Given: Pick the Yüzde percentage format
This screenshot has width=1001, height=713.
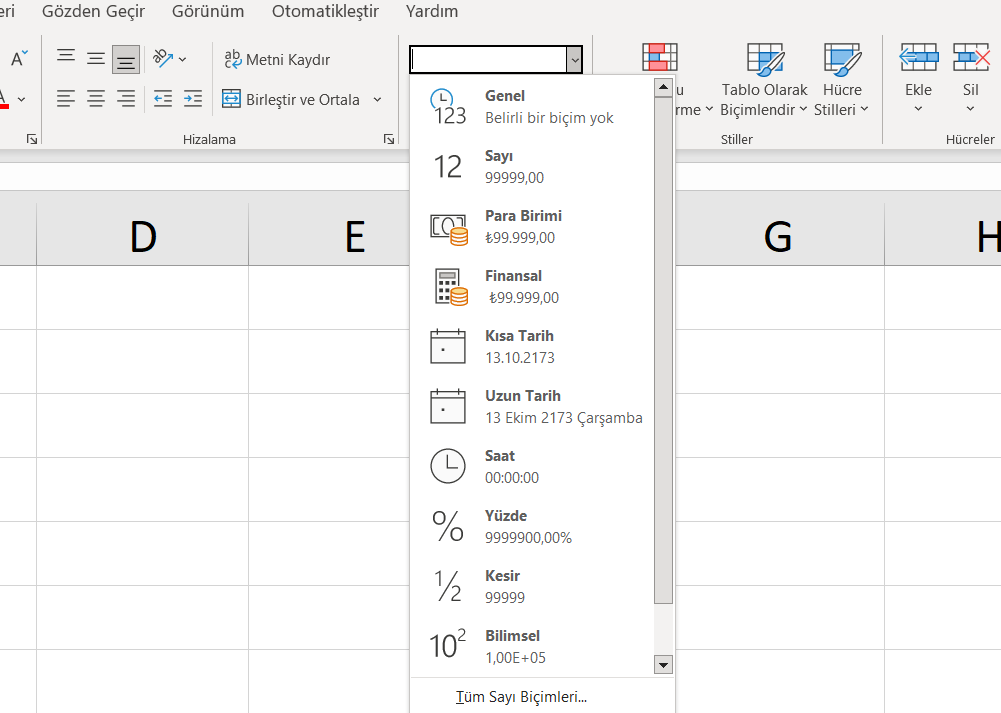Looking at the screenshot, I should point(532,527).
